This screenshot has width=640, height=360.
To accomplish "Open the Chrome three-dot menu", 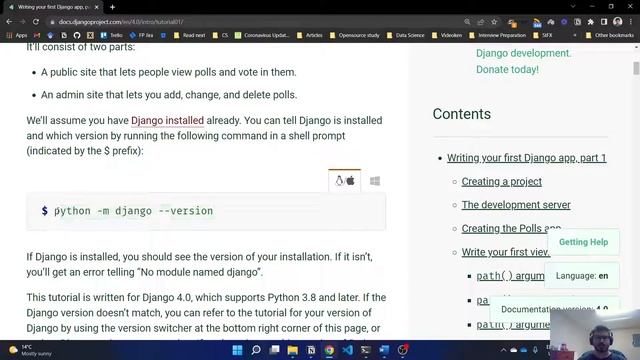I will pyautogui.click(x=631, y=22).
